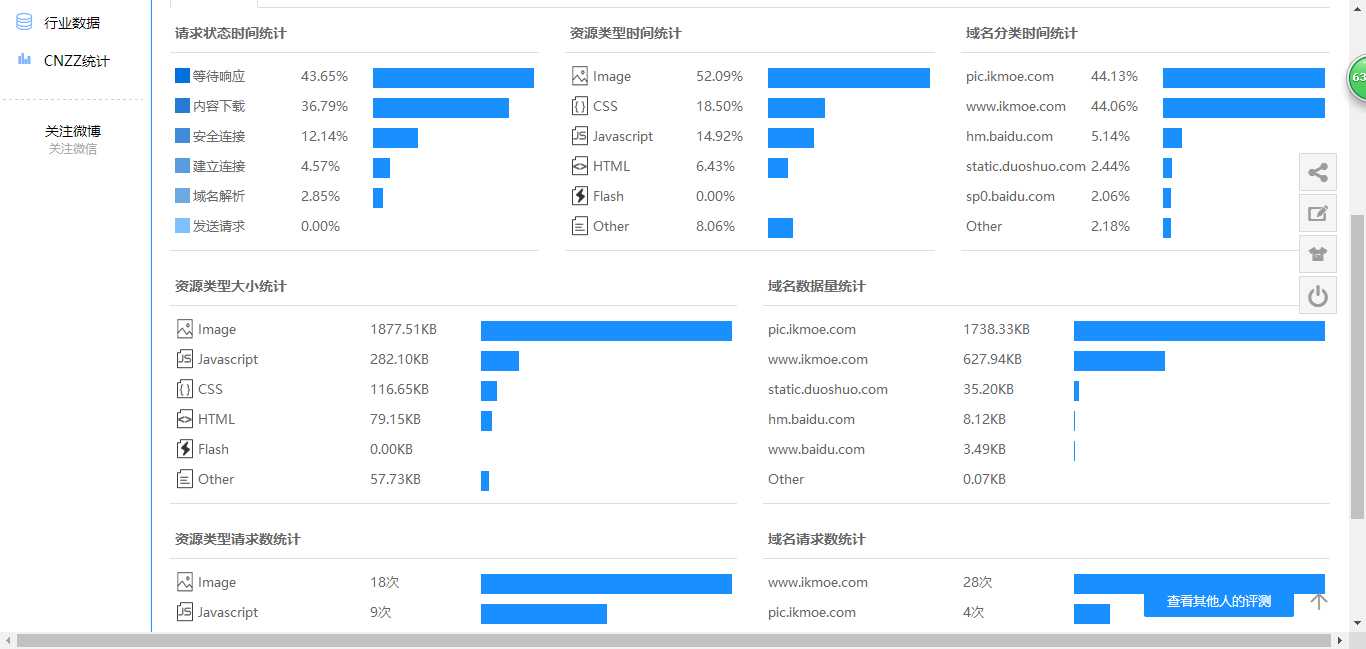Open the edit pencil icon on right toolbar
Image resolution: width=1366 pixels, height=649 pixels.
[1318, 213]
